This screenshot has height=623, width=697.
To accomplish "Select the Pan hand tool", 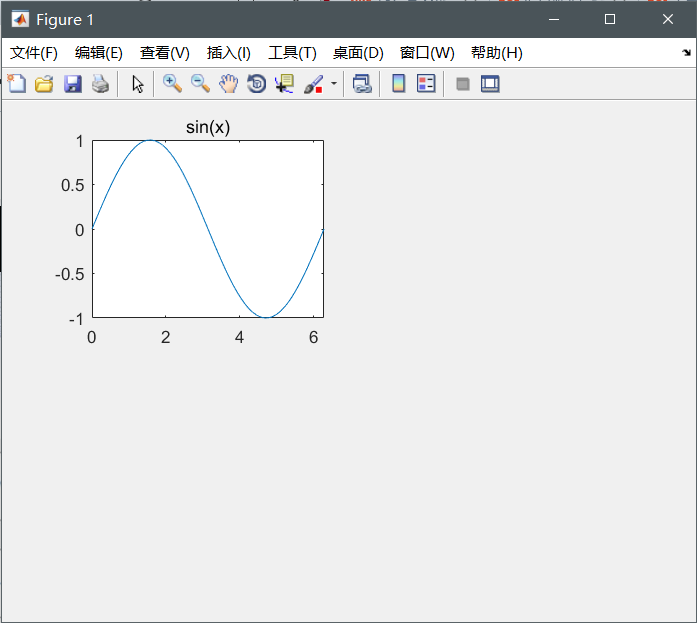I will (x=228, y=84).
